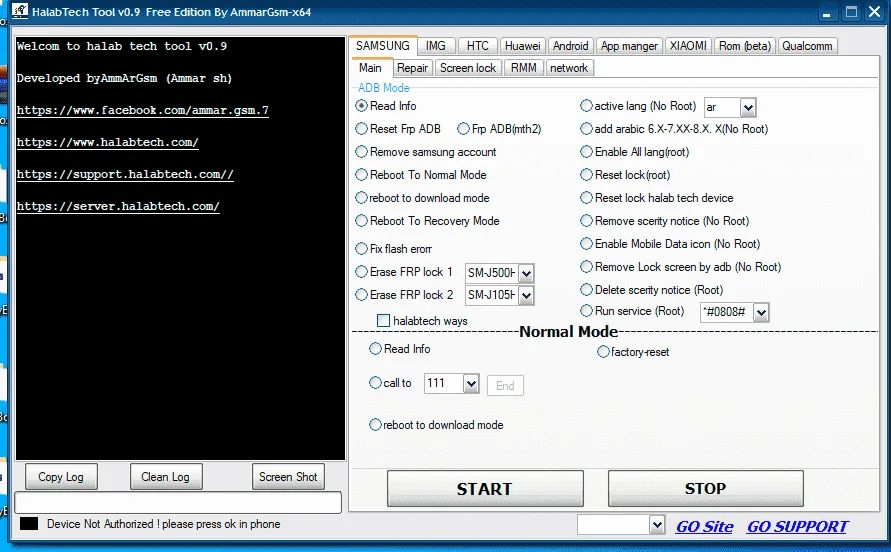Select Normal Mode reboot to download mode
This screenshot has width=891, height=552.
pos(375,425)
